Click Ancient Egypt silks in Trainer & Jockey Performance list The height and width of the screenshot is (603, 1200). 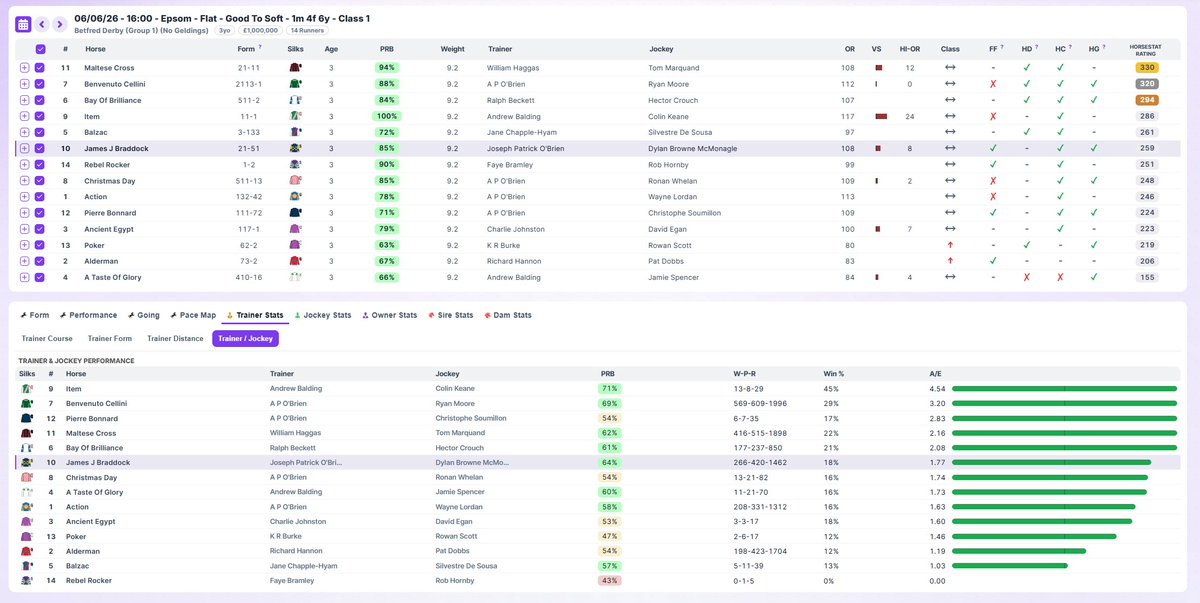tap(27, 521)
